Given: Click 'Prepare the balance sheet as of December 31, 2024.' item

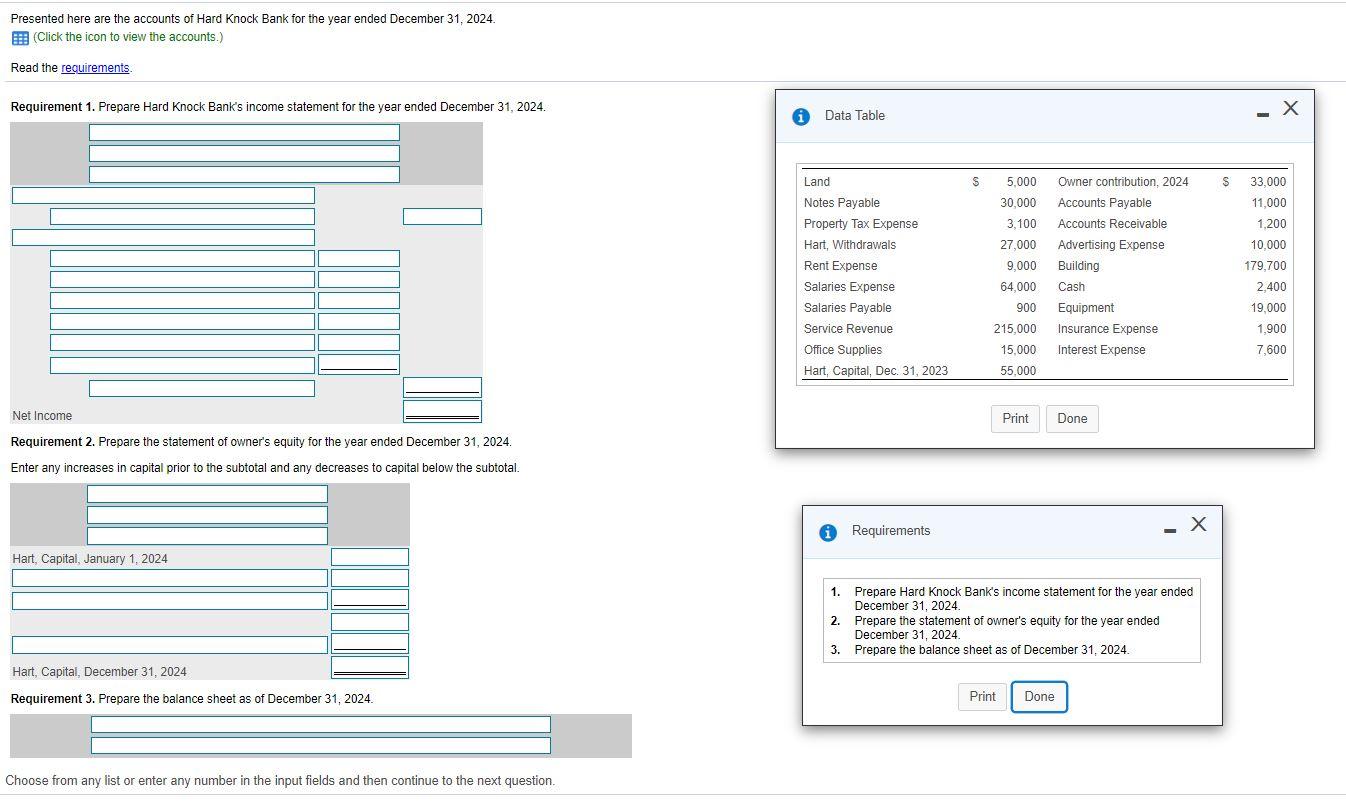Looking at the screenshot, I should point(992,650).
